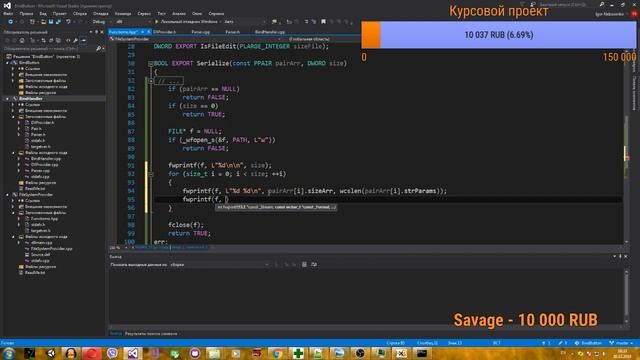Open the Сборка menu
The image size is (640, 360).
(80, 13)
